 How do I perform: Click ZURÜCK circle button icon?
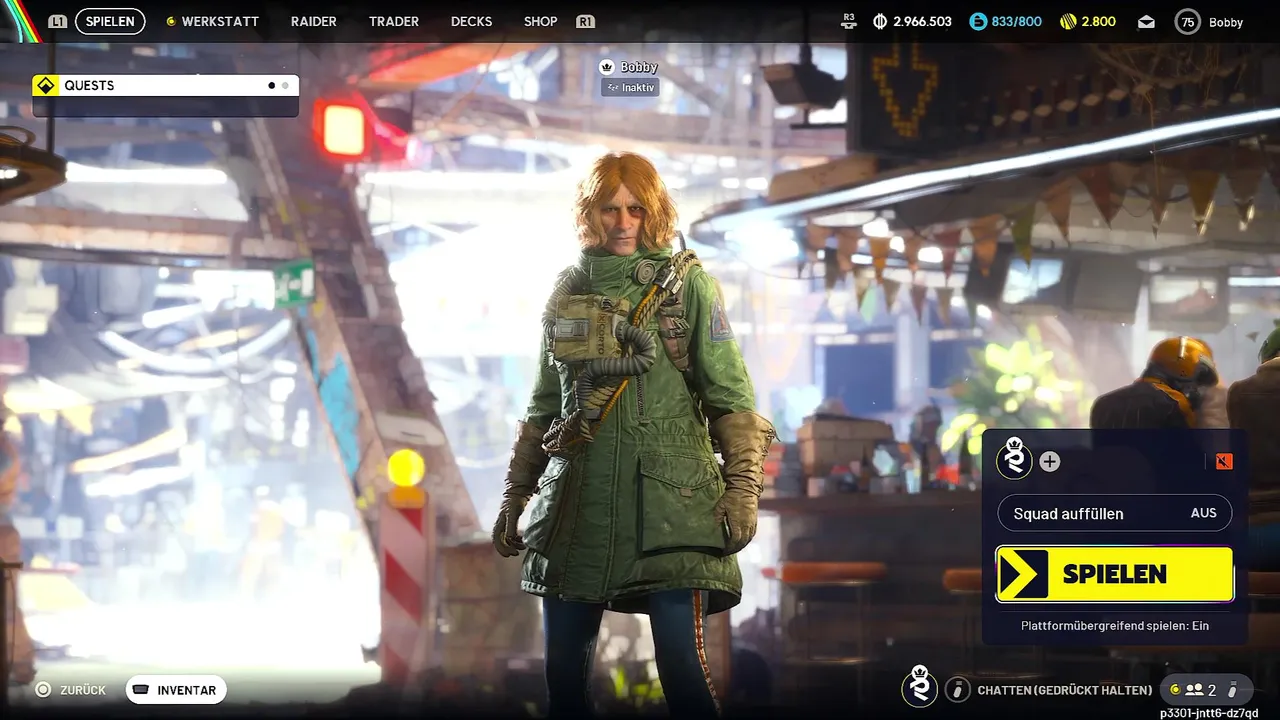coord(43,690)
